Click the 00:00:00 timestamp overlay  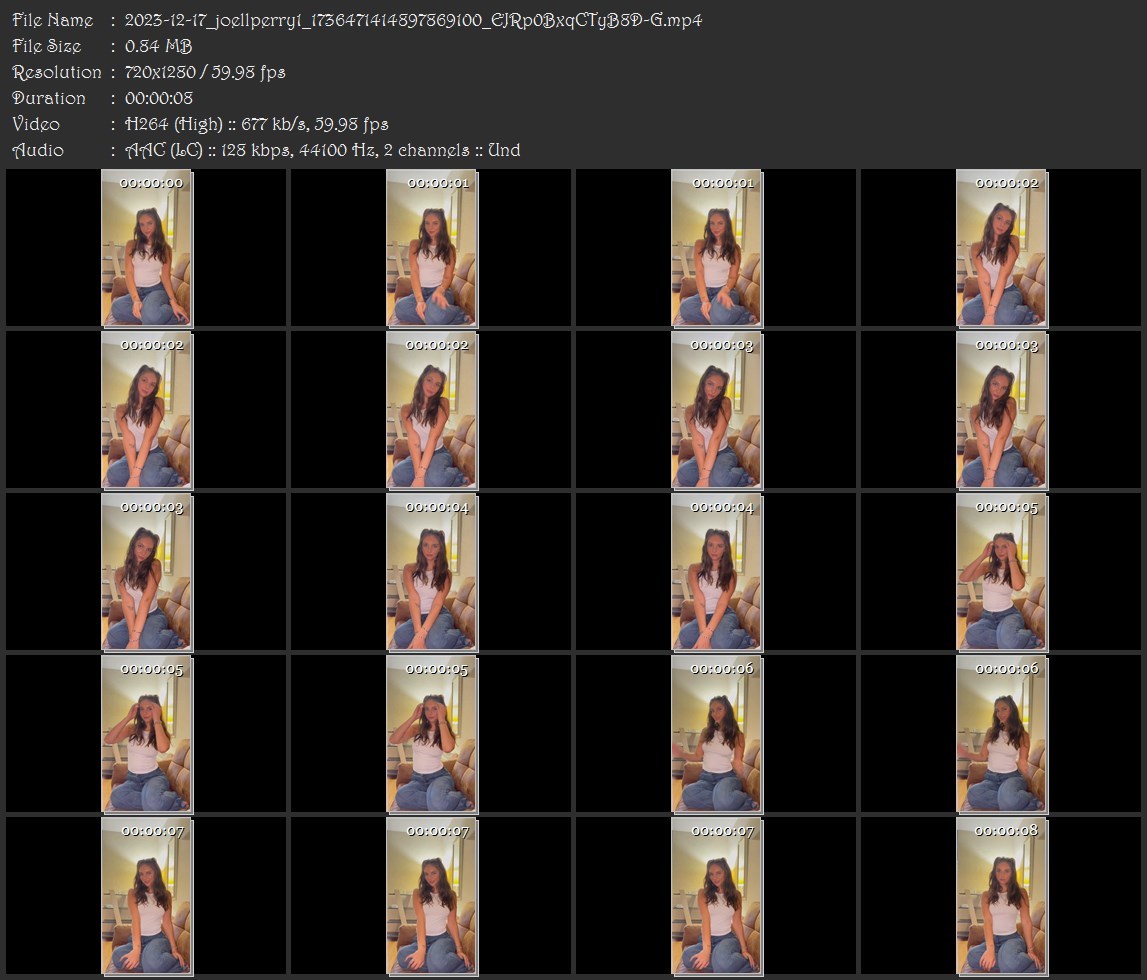coord(151,183)
